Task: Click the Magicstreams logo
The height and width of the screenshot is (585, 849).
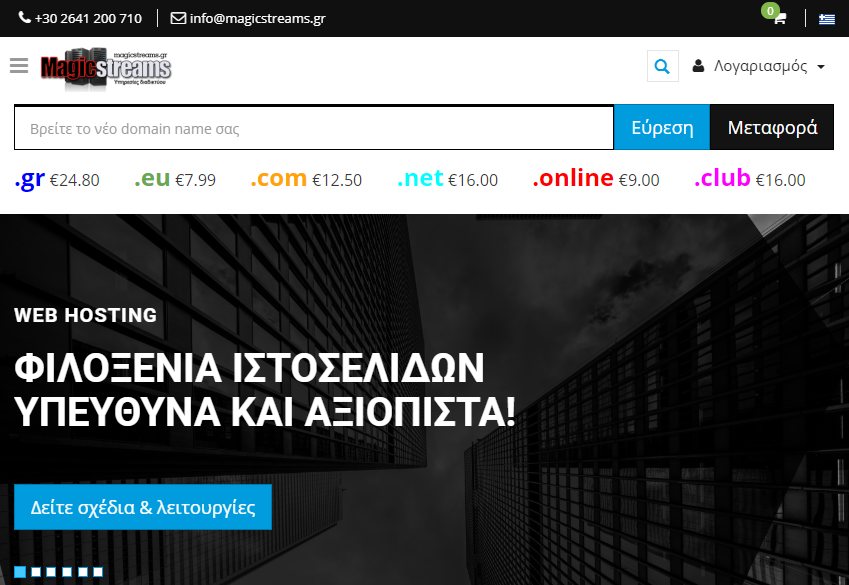Action: 106,69
